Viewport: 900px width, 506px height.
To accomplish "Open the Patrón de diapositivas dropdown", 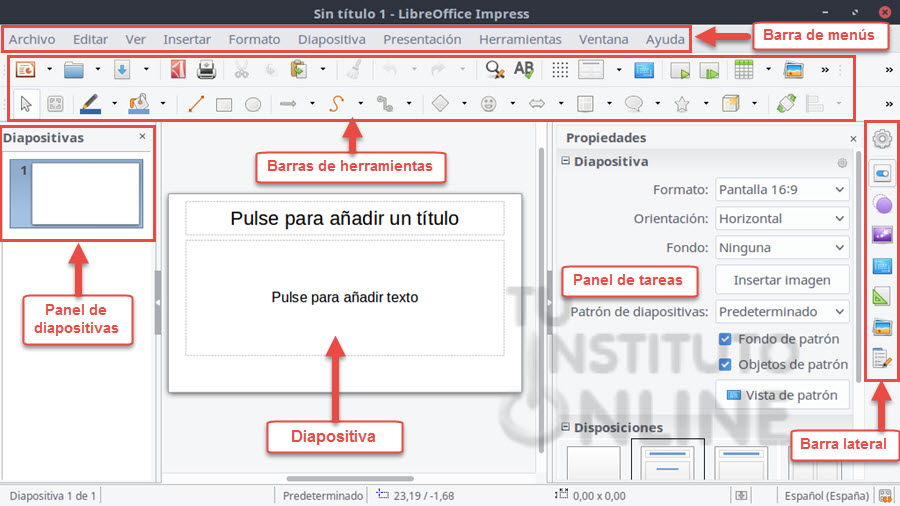I will 782,312.
